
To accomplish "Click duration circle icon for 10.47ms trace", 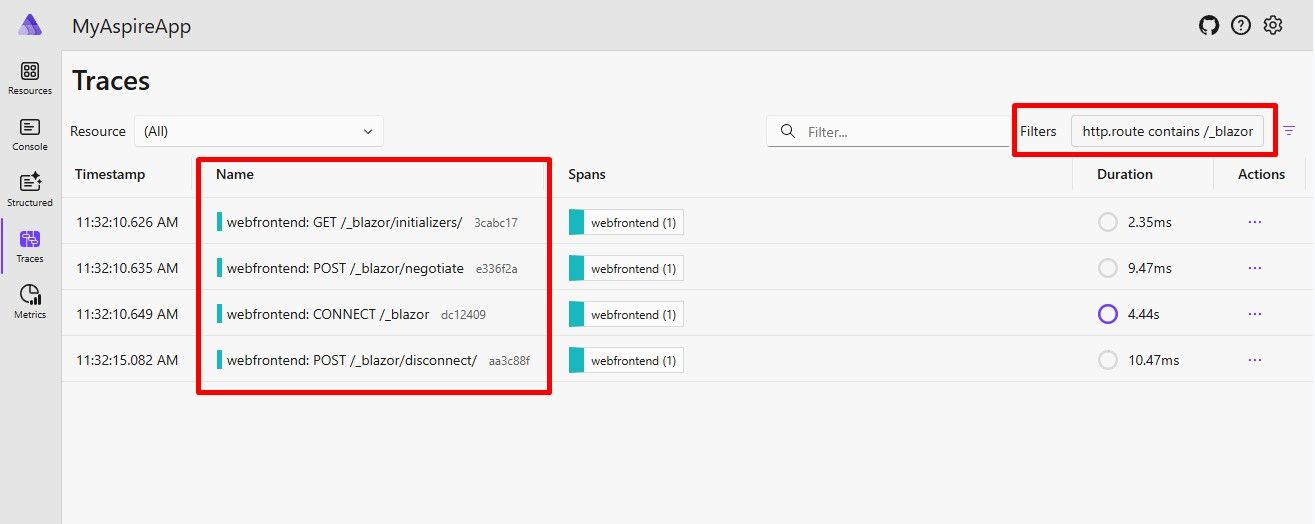I will (x=1107, y=360).
